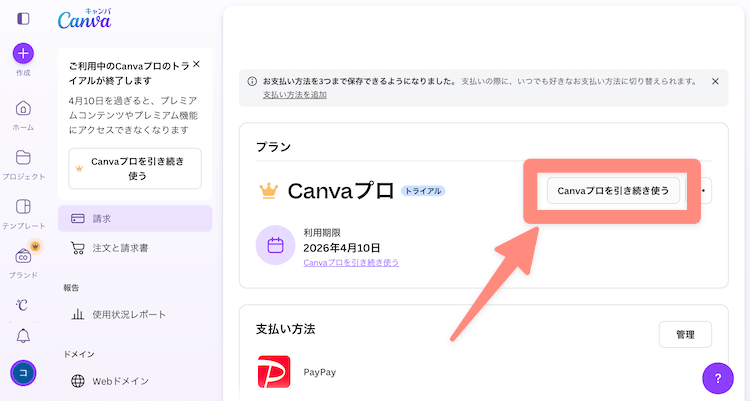Click the crown icon beside Canvaプロ
This screenshot has width=750, height=401.
coord(269,190)
